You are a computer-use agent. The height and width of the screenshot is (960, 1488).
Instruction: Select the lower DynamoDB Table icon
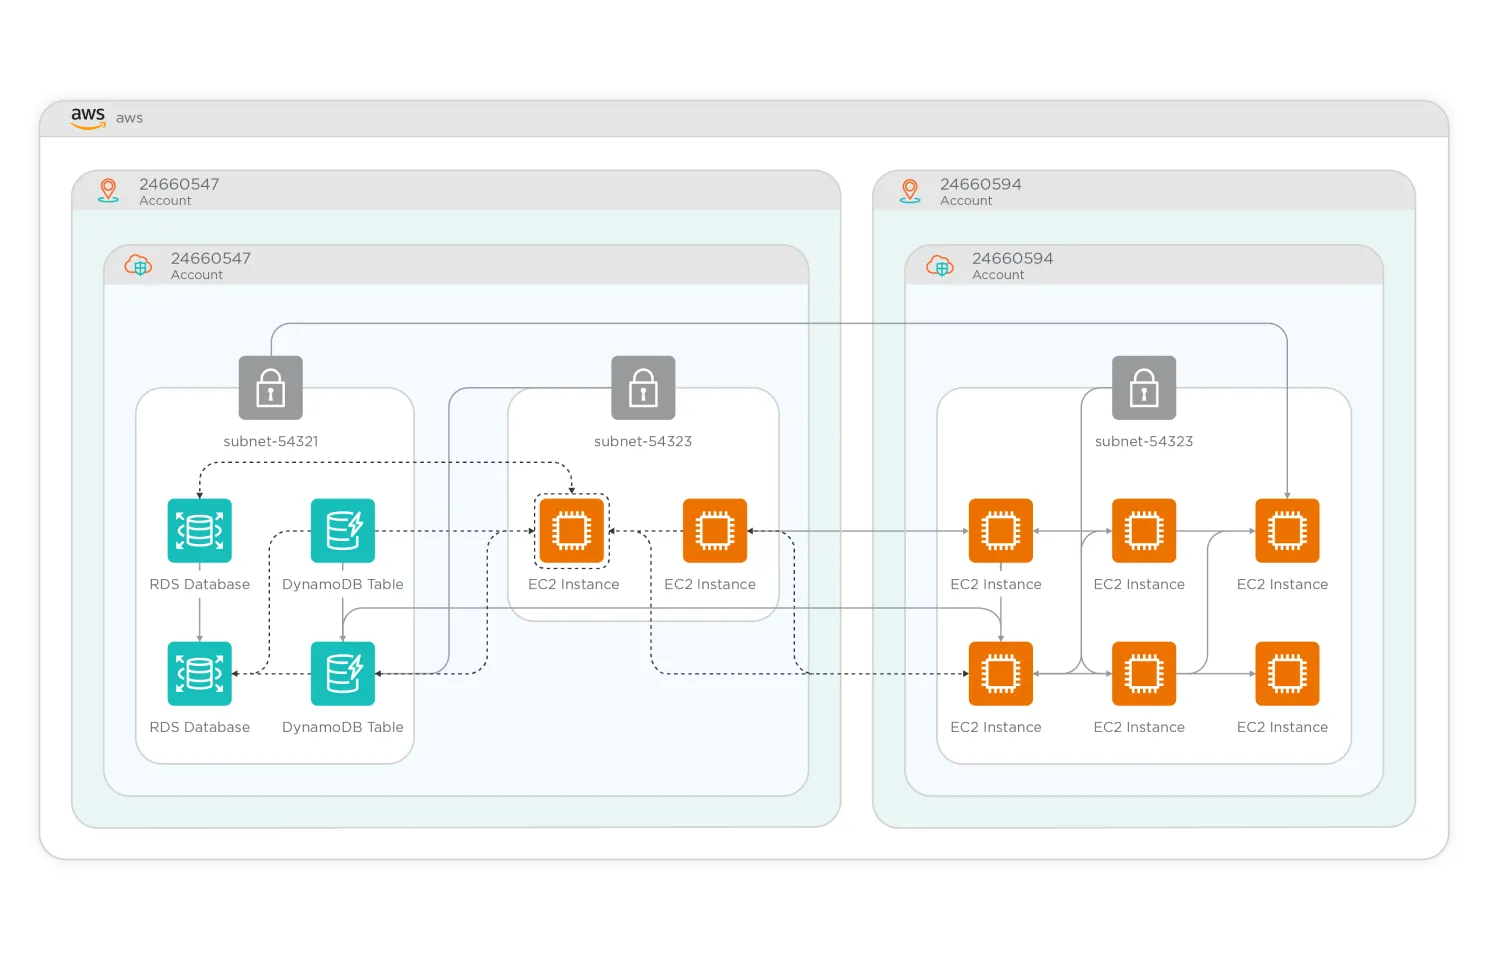click(x=343, y=674)
